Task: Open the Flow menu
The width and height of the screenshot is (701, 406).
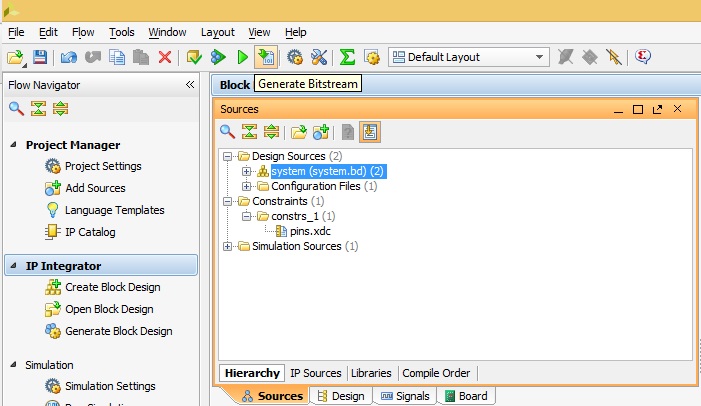Action: [x=83, y=32]
